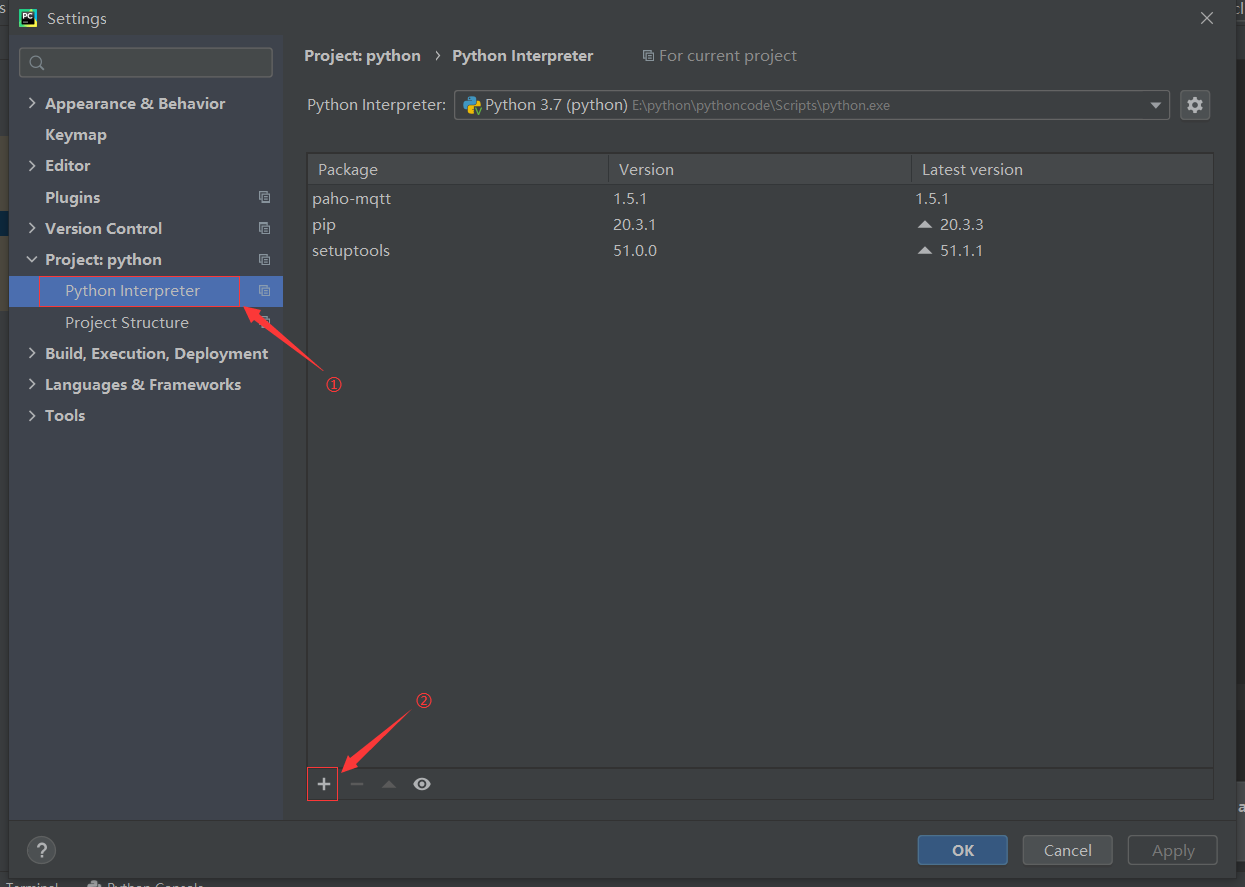Click the Cancel button
Viewport: 1245px width, 887px height.
point(1067,850)
